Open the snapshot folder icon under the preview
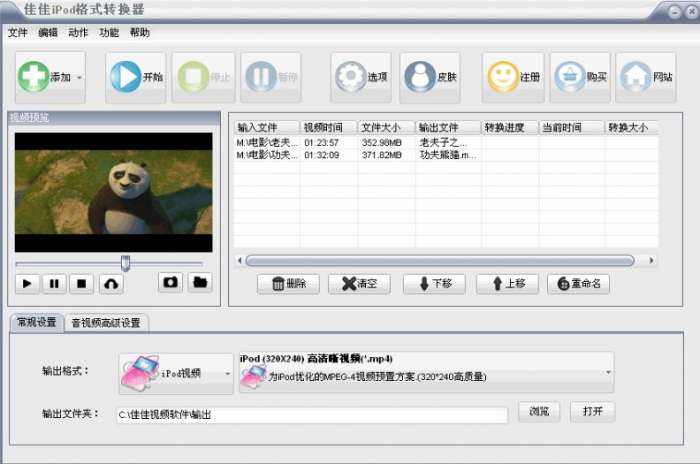Screen dimensions: 700x464 click(x=200, y=282)
